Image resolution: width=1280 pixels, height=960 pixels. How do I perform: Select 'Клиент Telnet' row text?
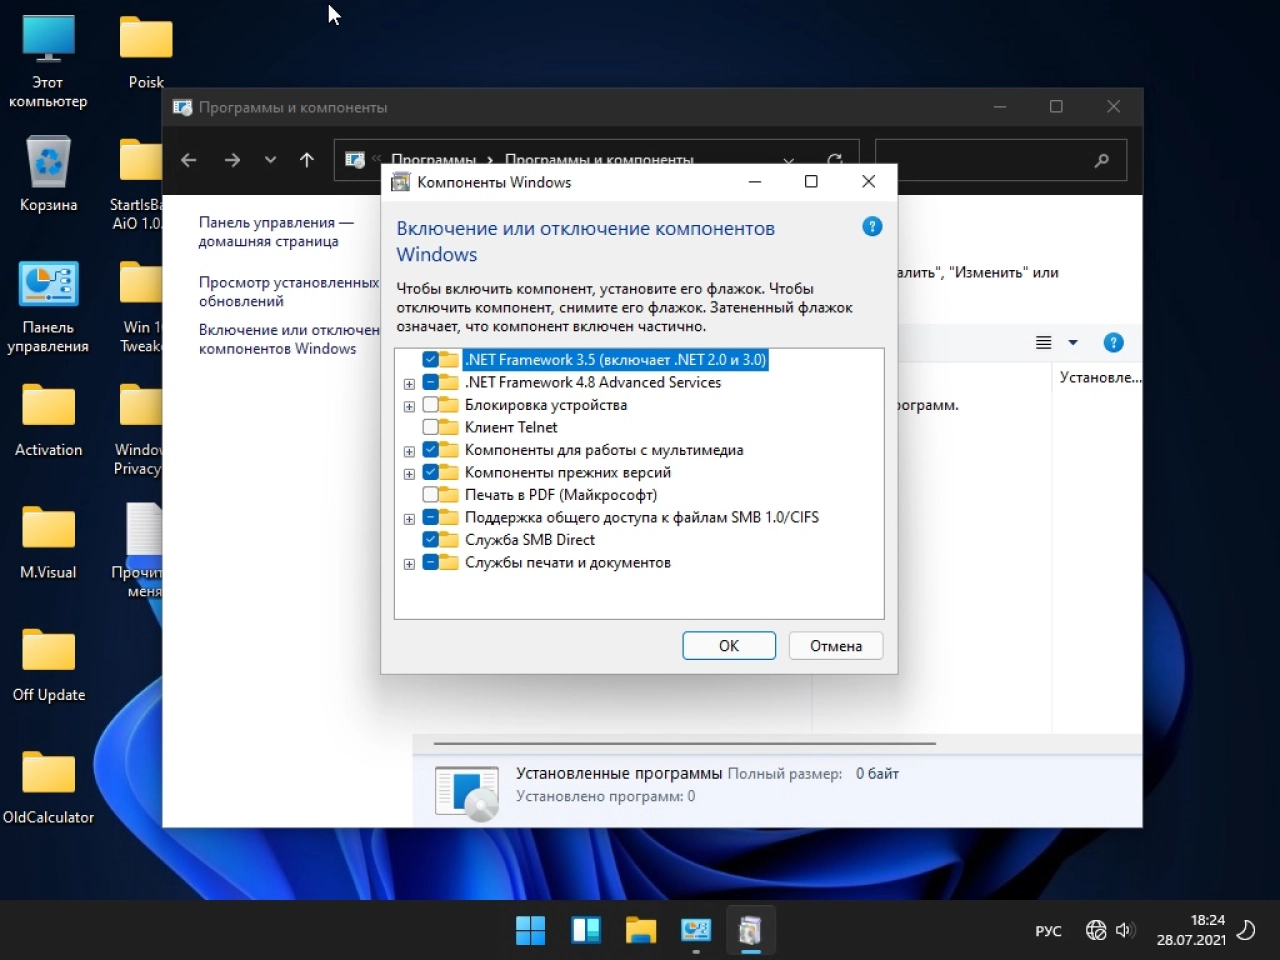511,427
